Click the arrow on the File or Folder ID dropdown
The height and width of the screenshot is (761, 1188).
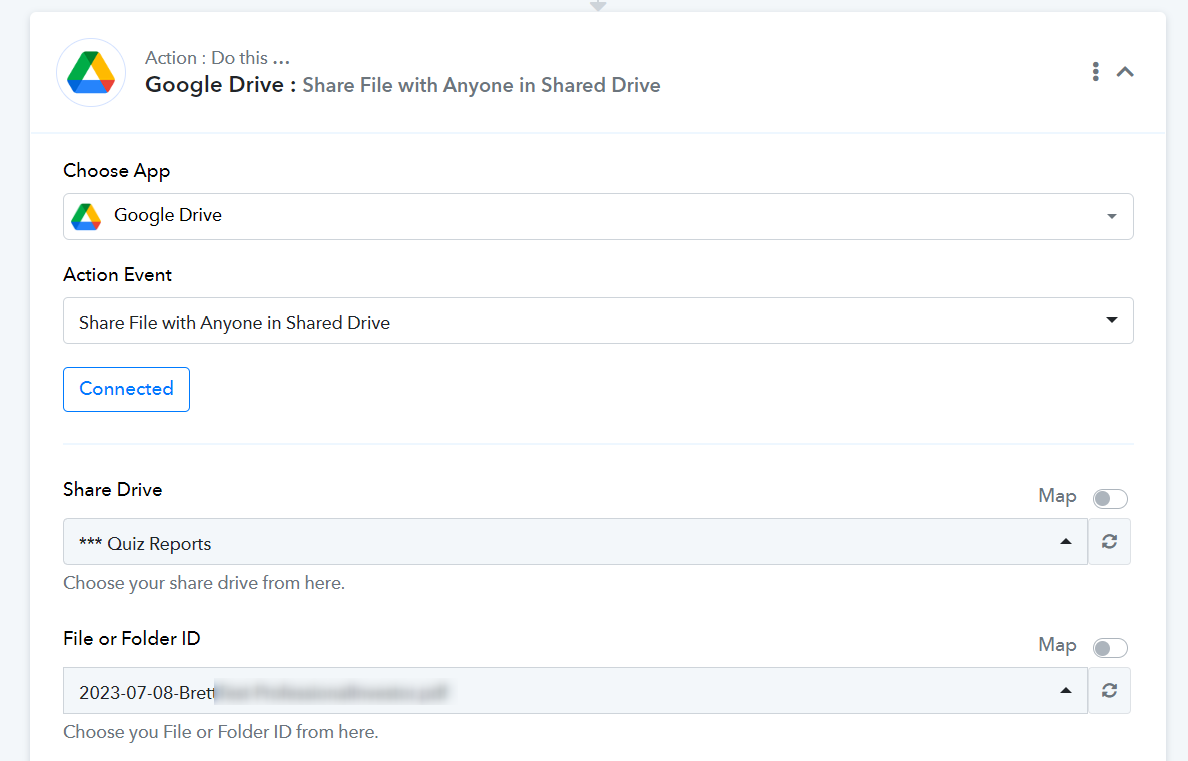1066,691
